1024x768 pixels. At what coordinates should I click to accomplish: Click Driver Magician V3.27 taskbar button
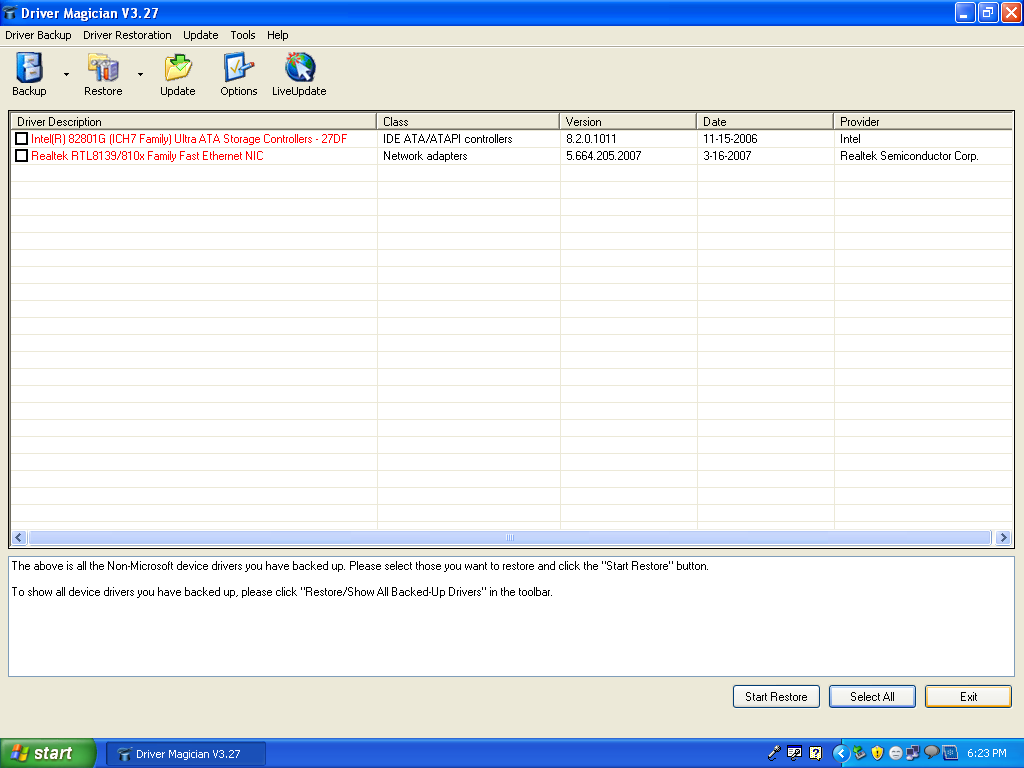186,754
